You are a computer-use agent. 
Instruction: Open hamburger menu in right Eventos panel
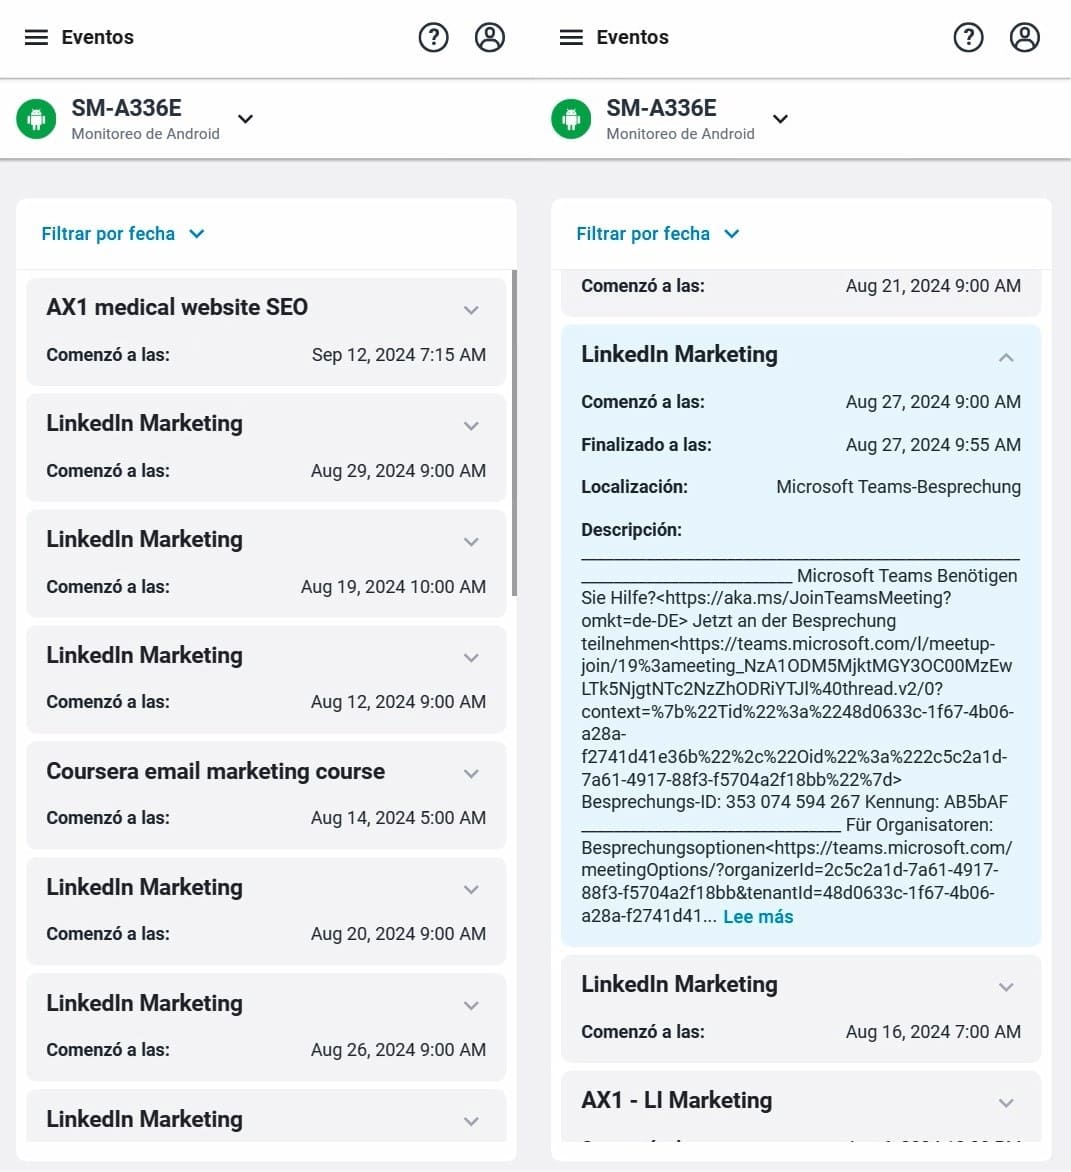pyautogui.click(x=571, y=37)
